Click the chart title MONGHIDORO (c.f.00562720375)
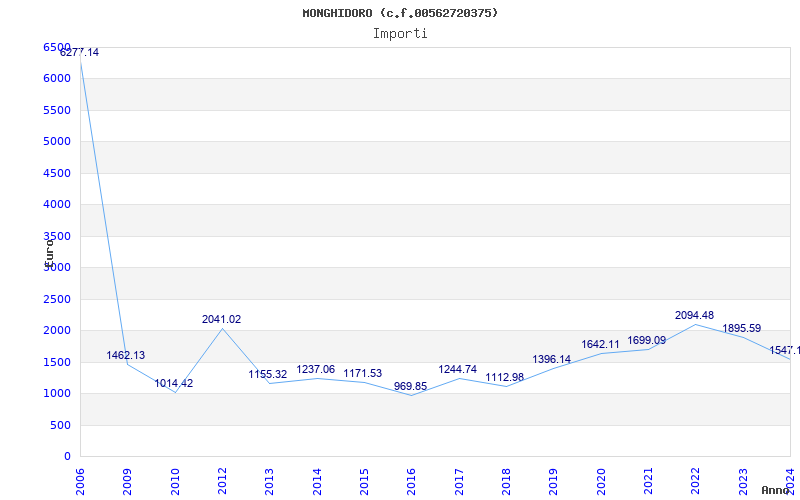The image size is (800, 500). (400, 13)
